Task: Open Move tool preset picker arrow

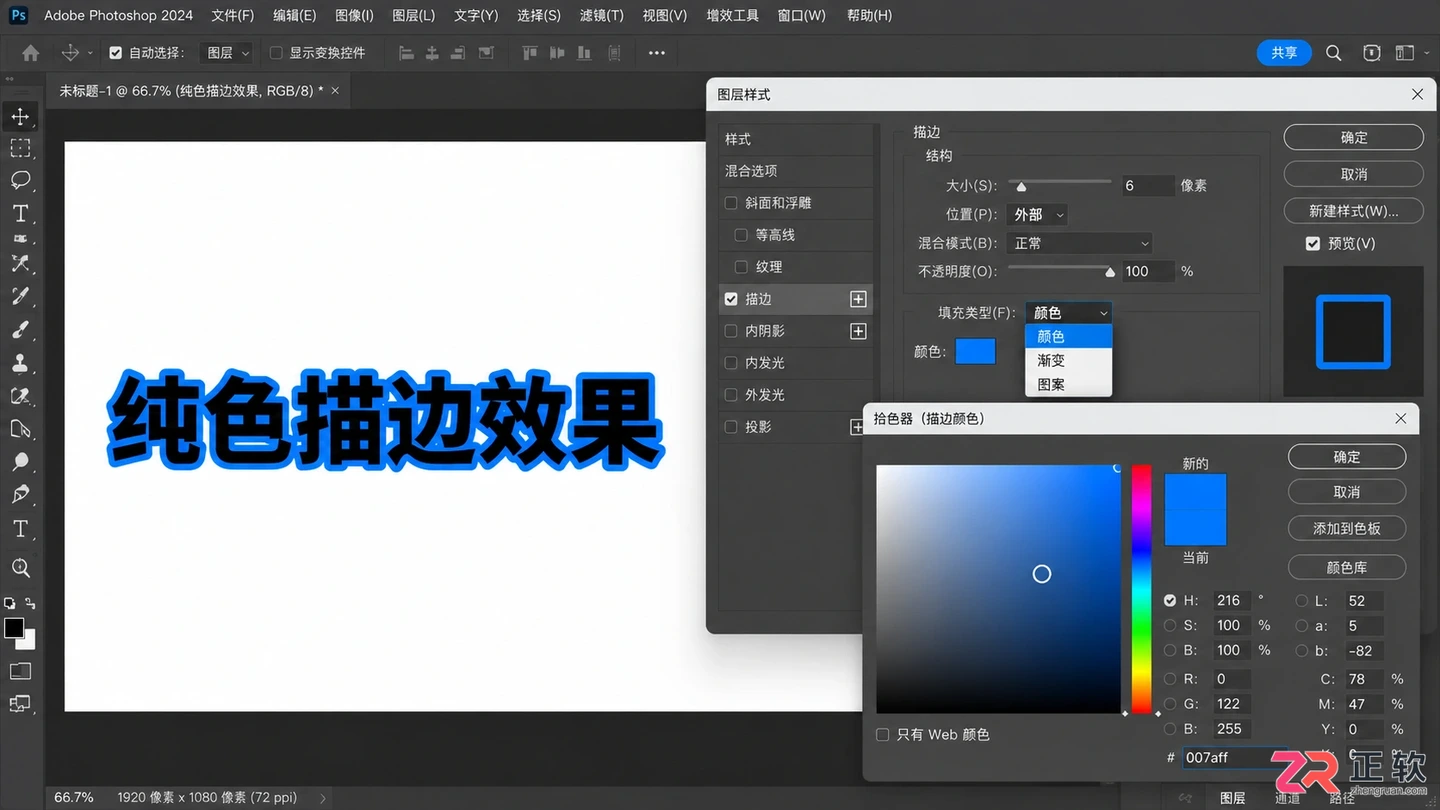Action: [x=90, y=53]
